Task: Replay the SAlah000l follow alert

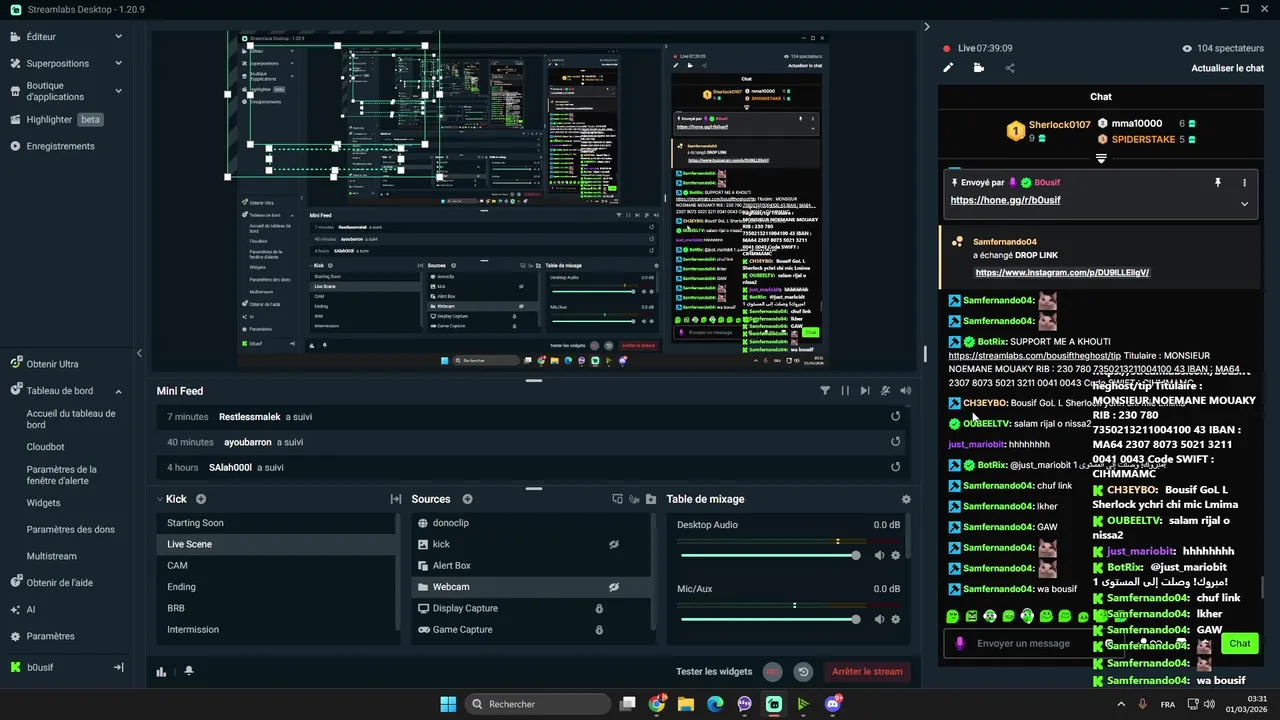Action: [x=895, y=466]
